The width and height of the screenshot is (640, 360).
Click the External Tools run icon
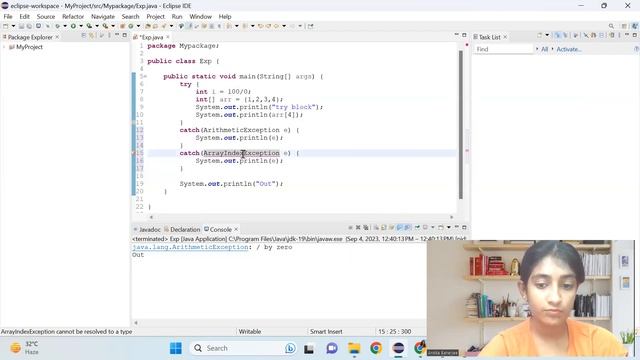[x=105, y=26]
